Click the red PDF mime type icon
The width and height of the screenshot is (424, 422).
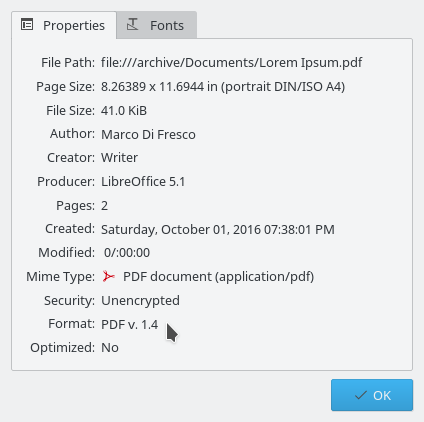pos(108,276)
